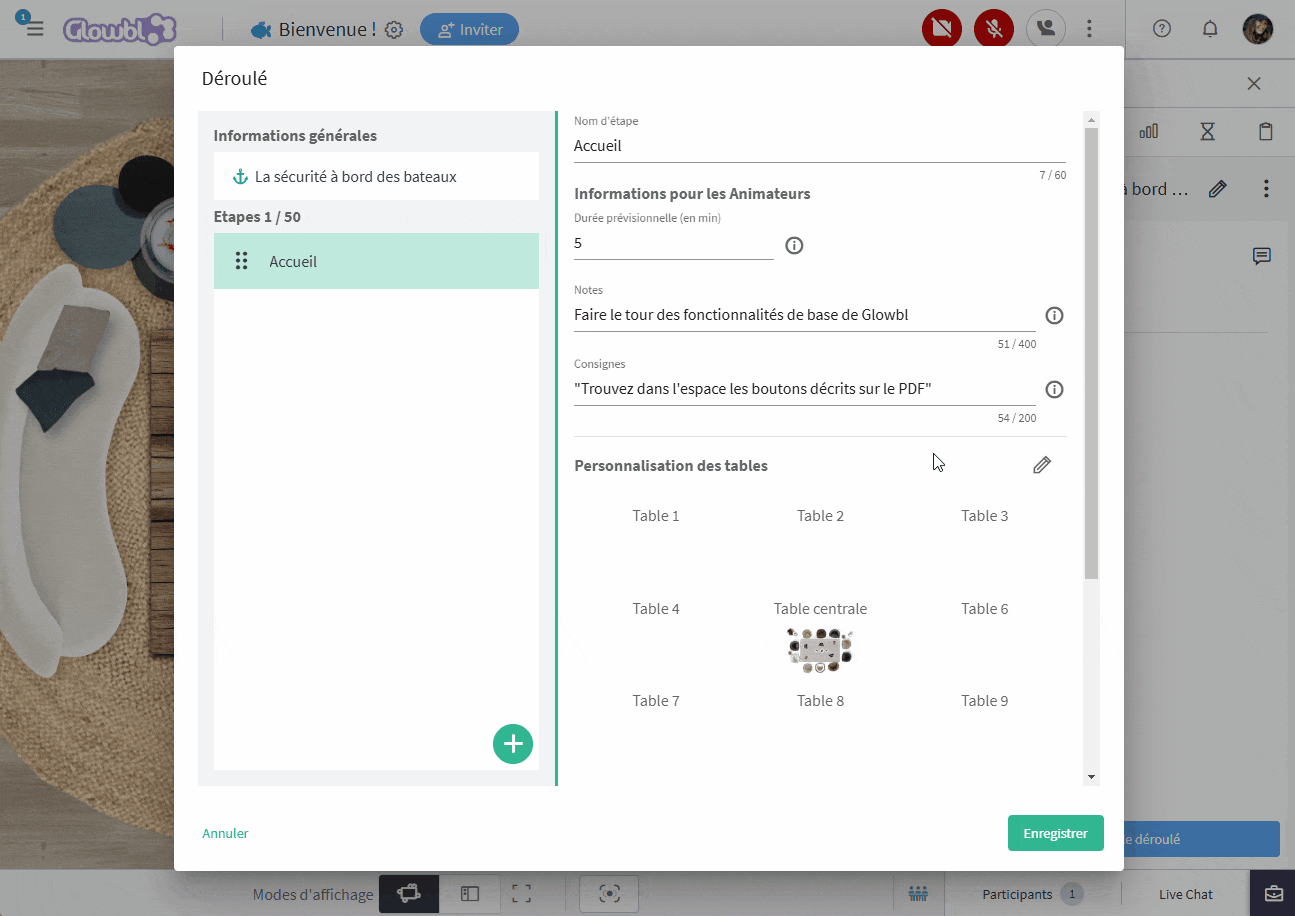Open the help question mark icon
The image size is (1295, 916).
tap(1162, 29)
